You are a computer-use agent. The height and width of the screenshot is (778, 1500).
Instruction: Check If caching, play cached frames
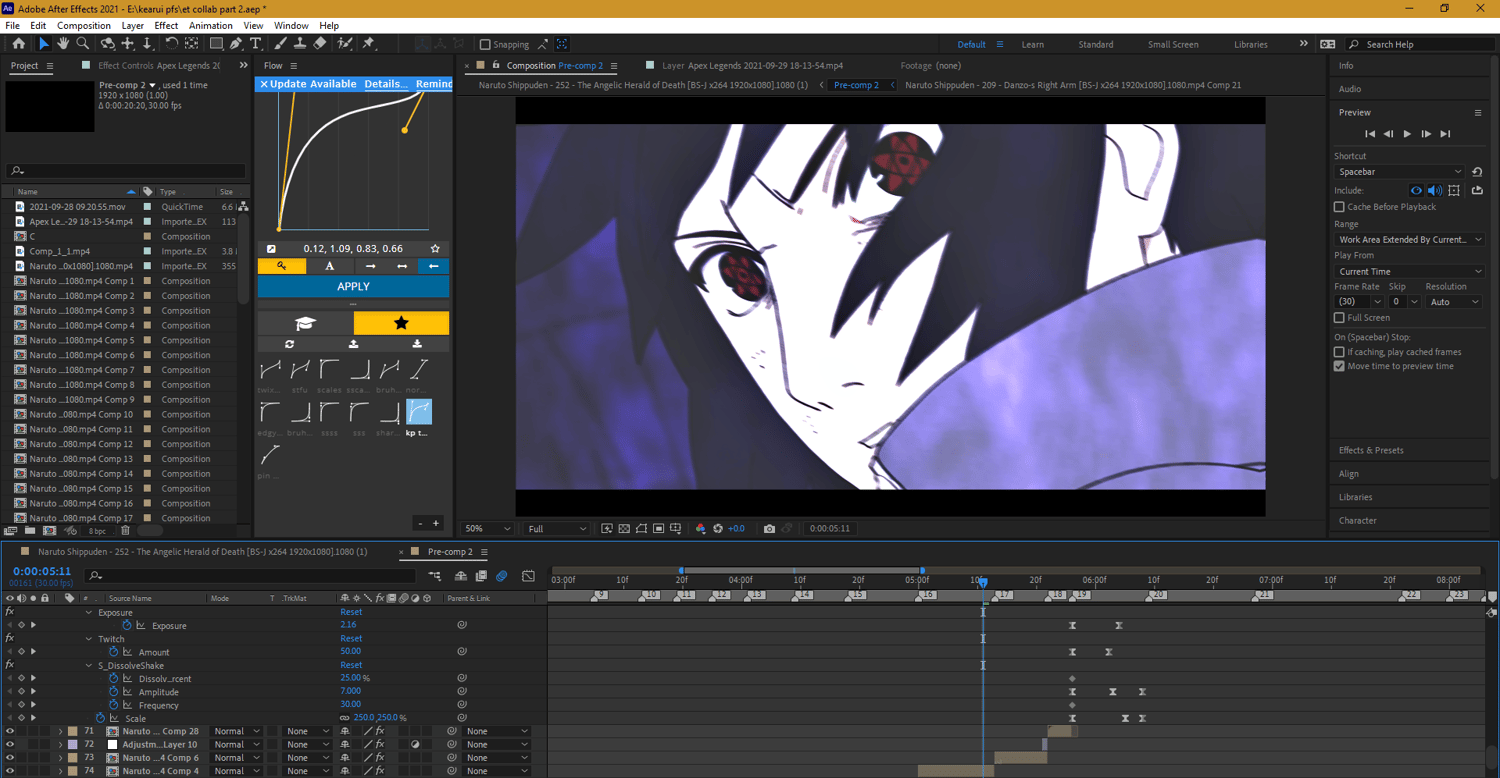pos(1339,352)
